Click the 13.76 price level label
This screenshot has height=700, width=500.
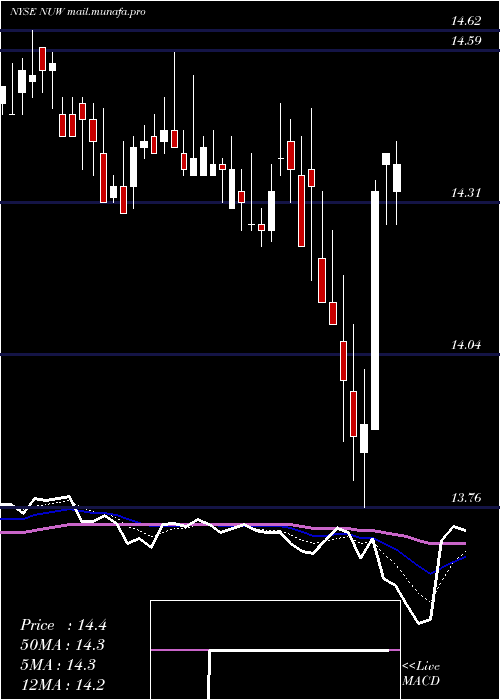coord(466,497)
